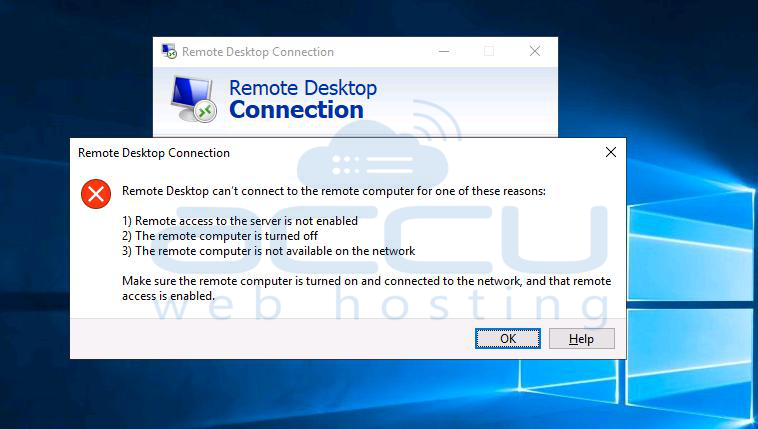This screenshot has height=429, width=758.
Task: Click the 'Remote Desktop can't connect' message line
Action: coord(334,191)
